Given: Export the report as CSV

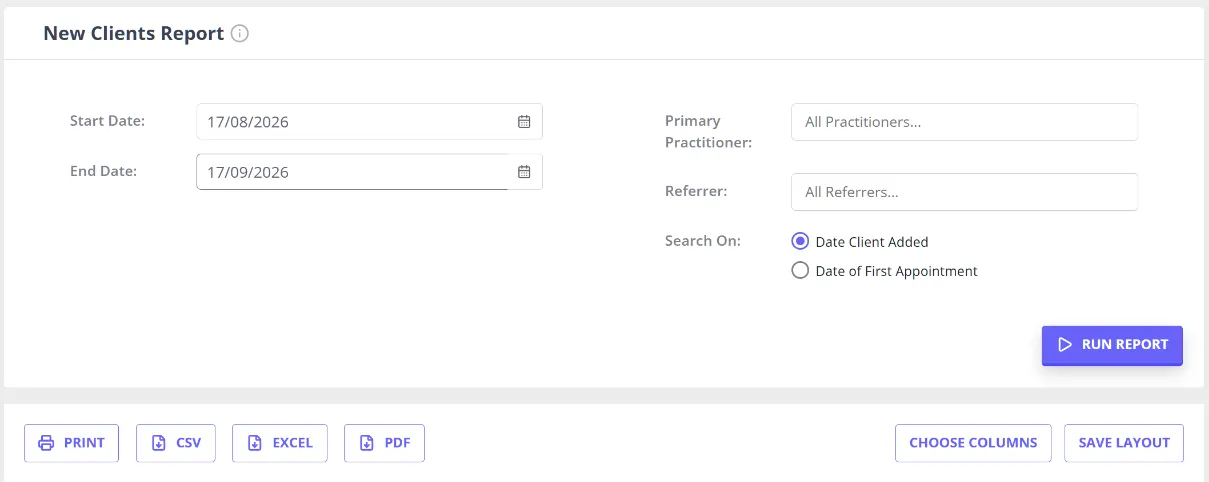Looking at the screenshot, I should [176, 443].
